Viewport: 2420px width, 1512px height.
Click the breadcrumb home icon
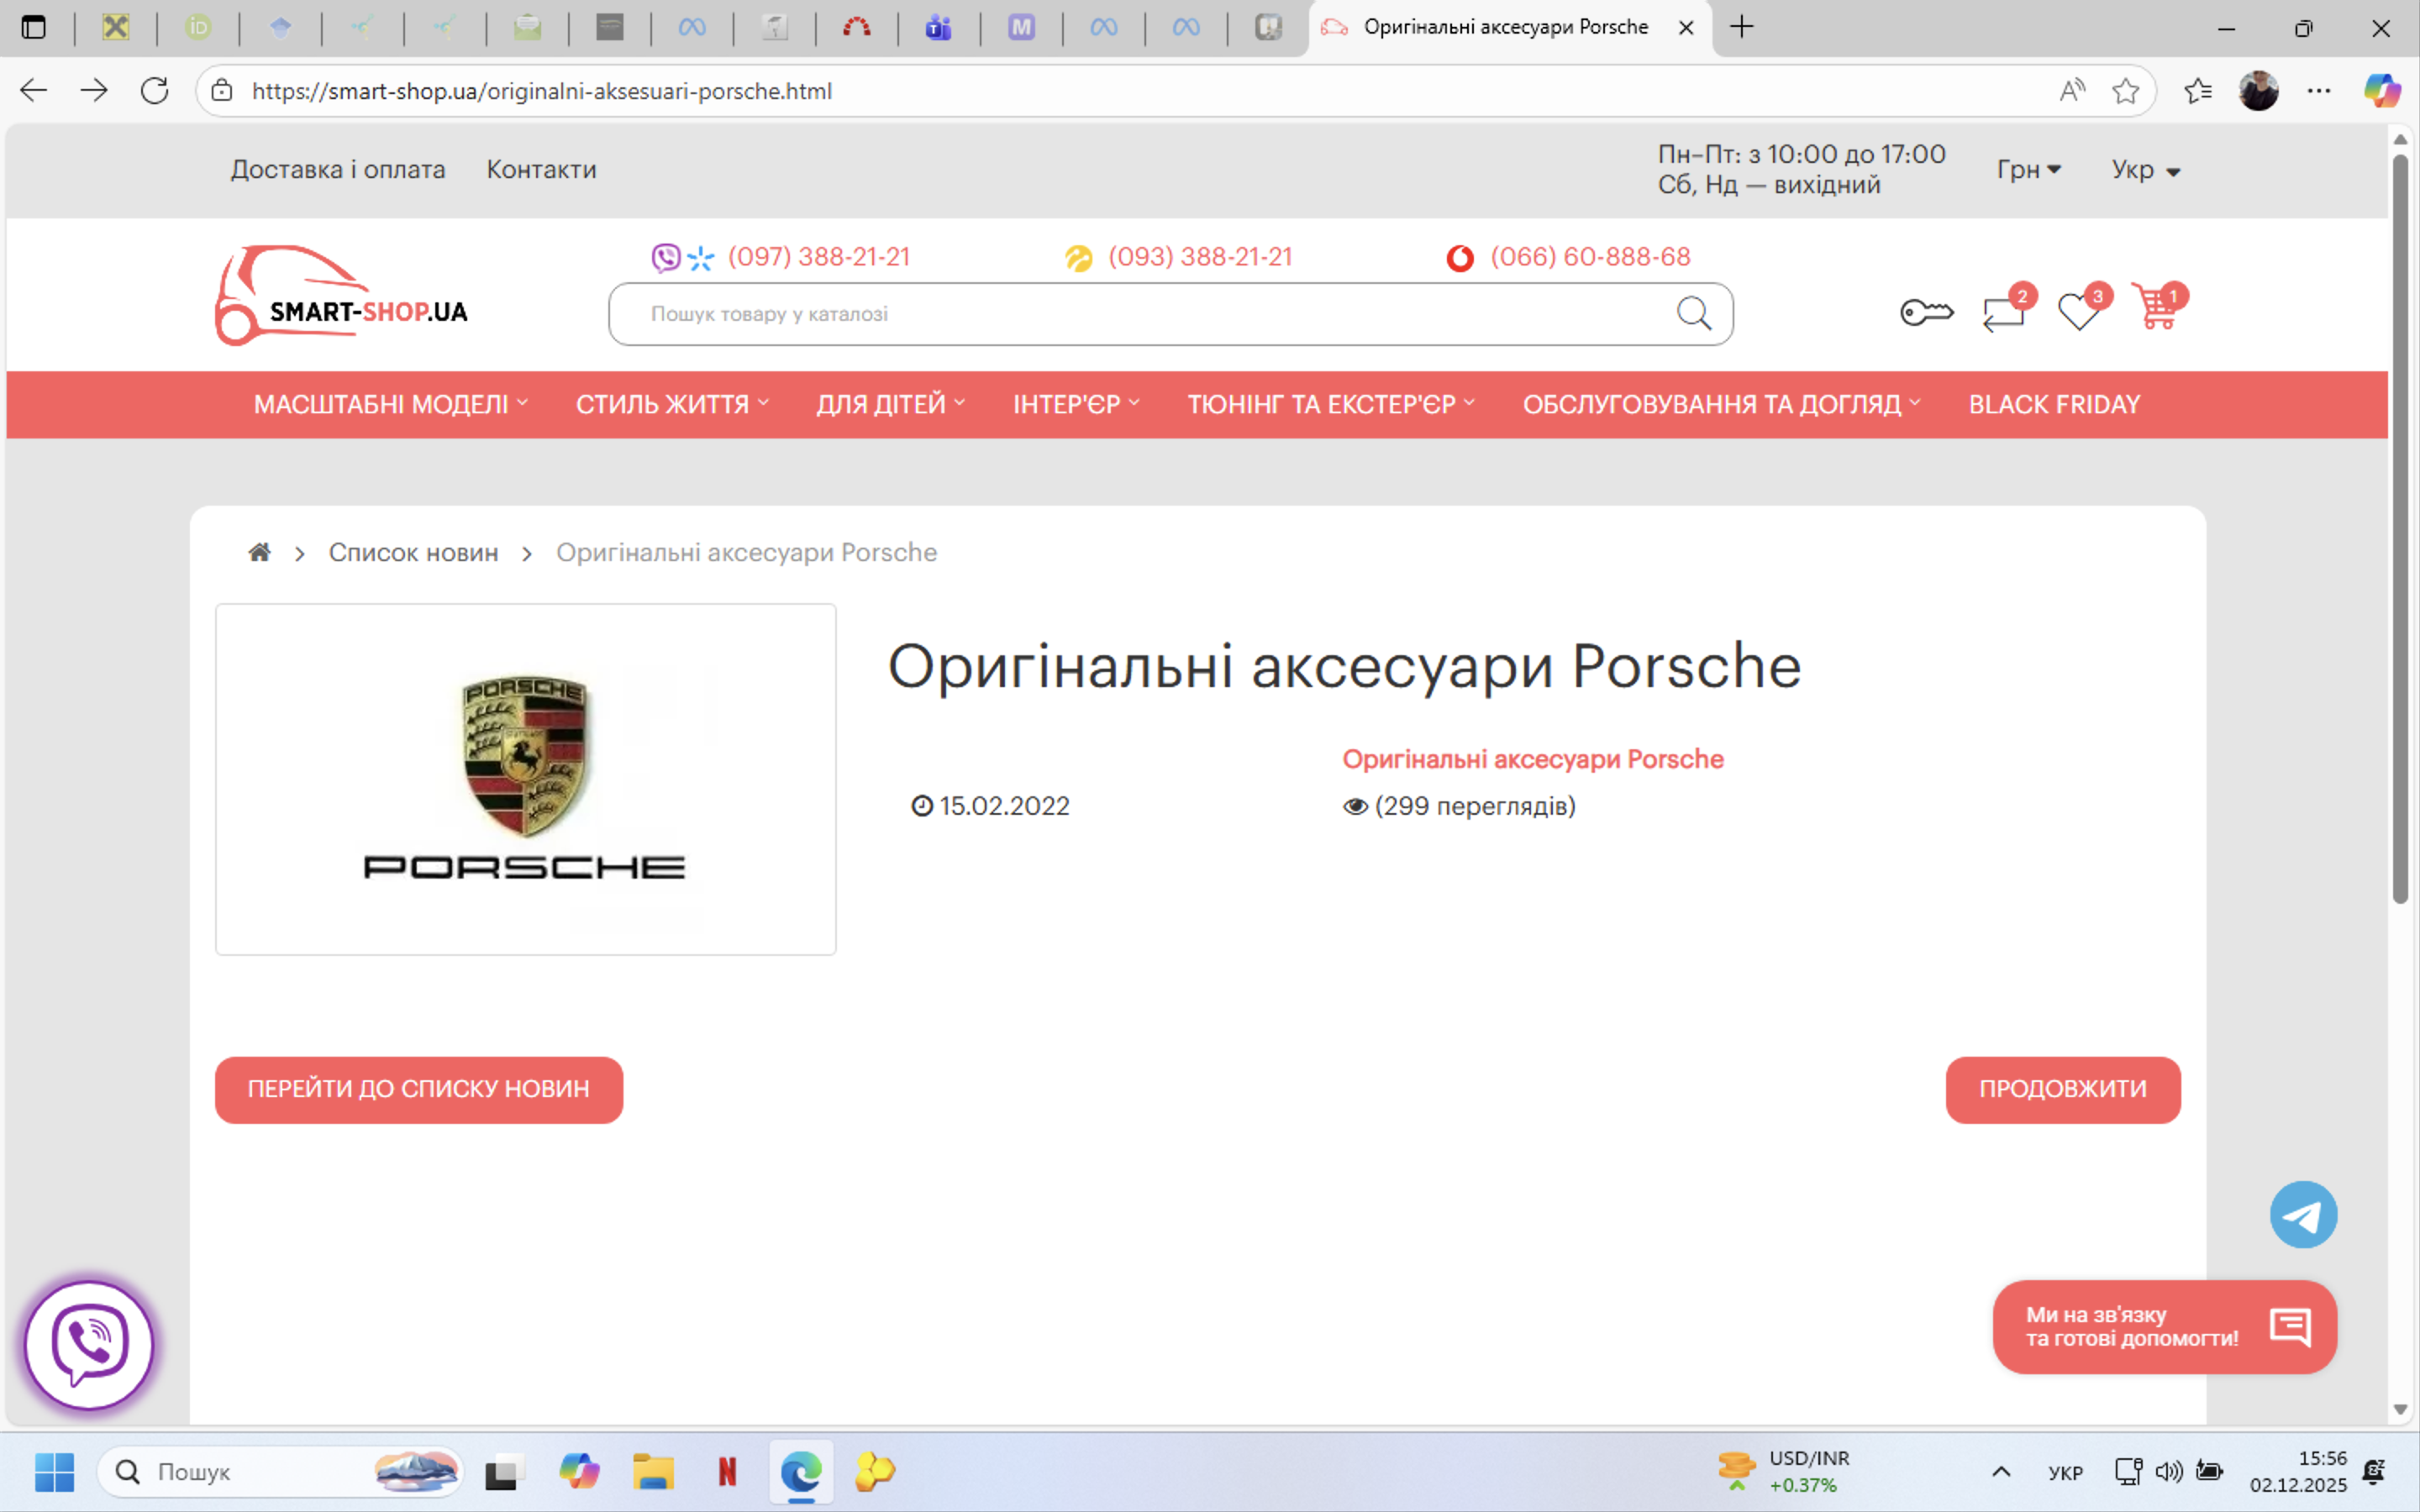pos(260,552)
